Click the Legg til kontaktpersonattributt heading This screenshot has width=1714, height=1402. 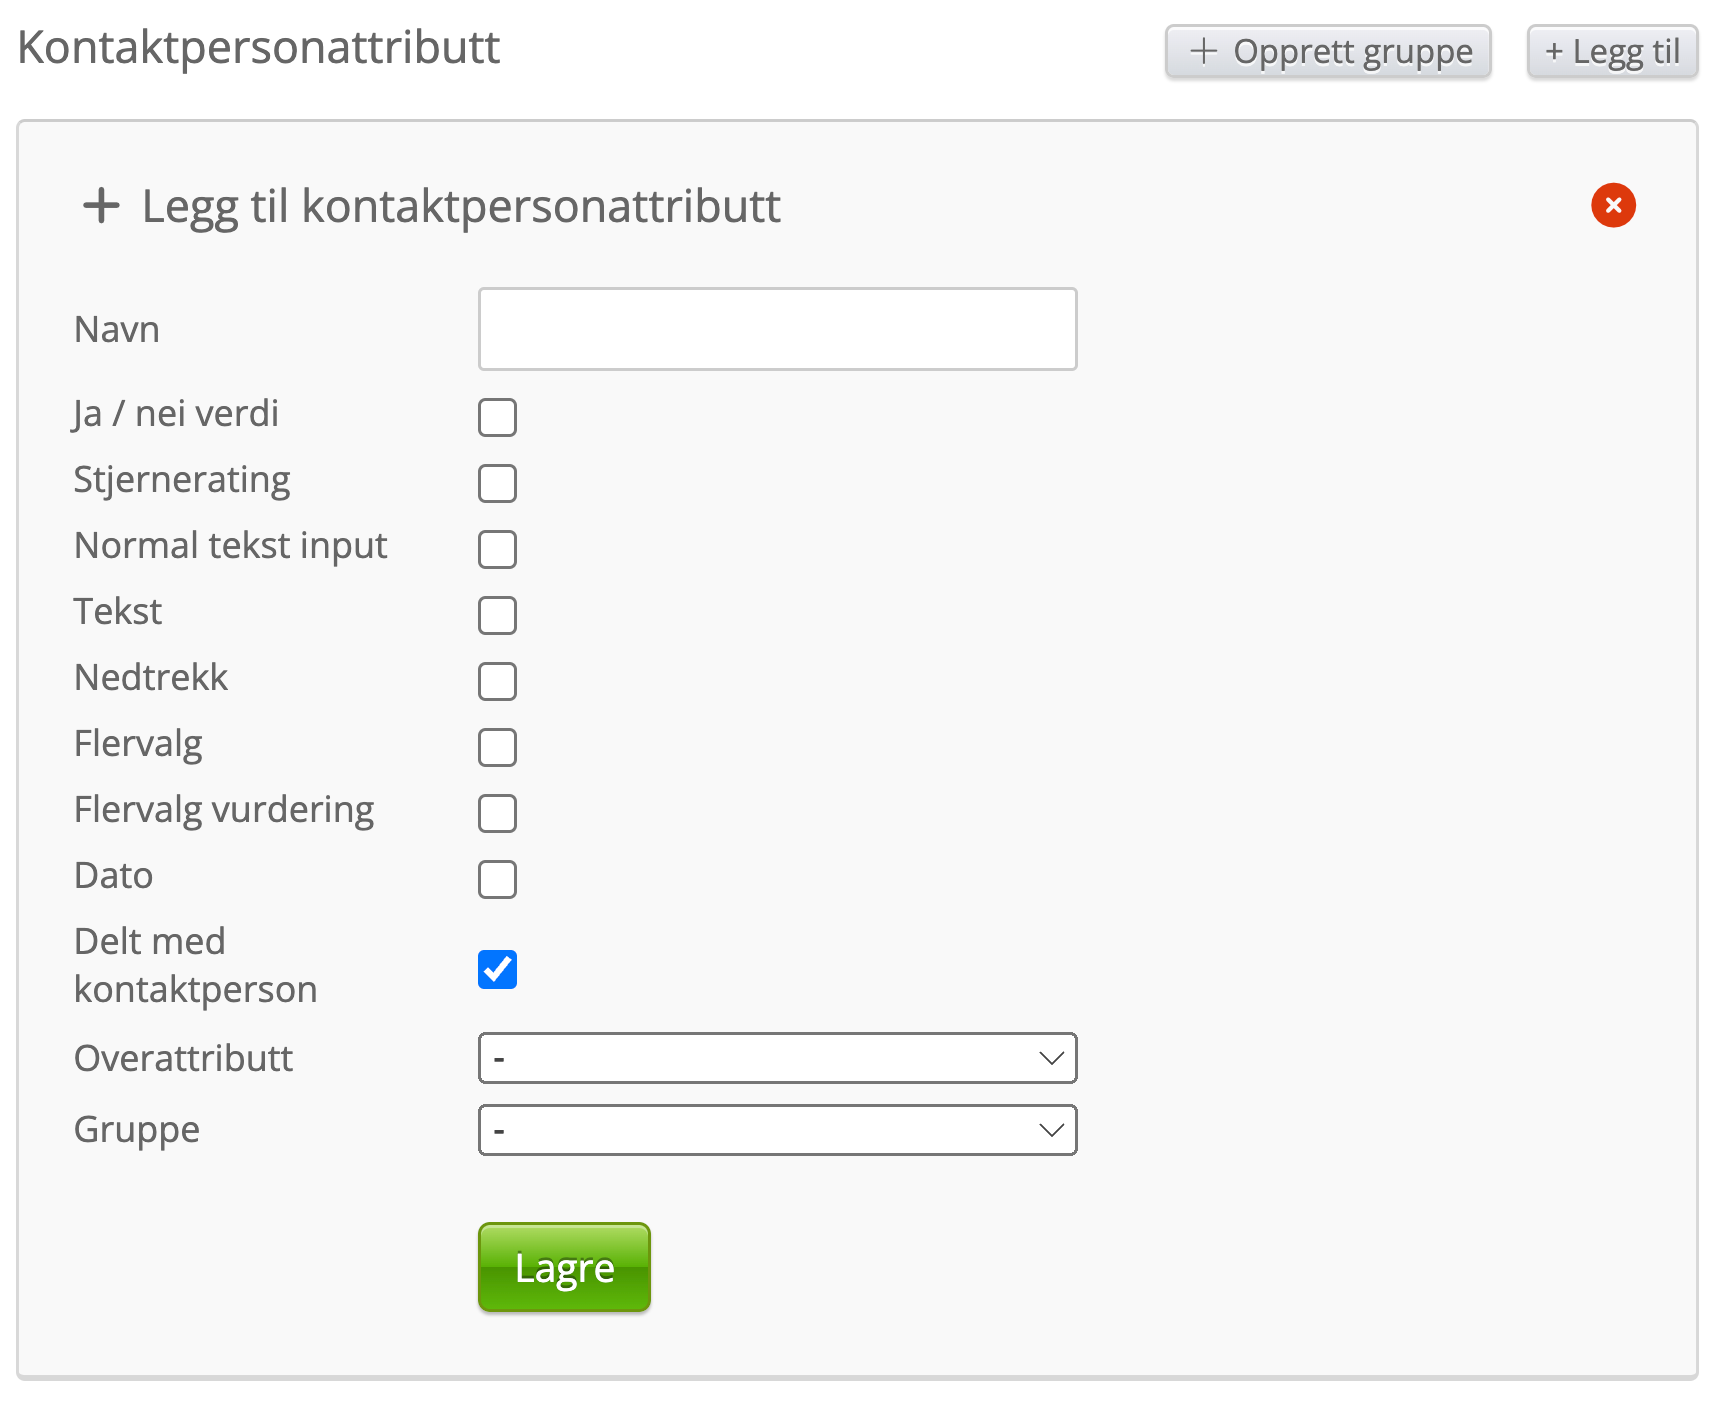point(461,206)
